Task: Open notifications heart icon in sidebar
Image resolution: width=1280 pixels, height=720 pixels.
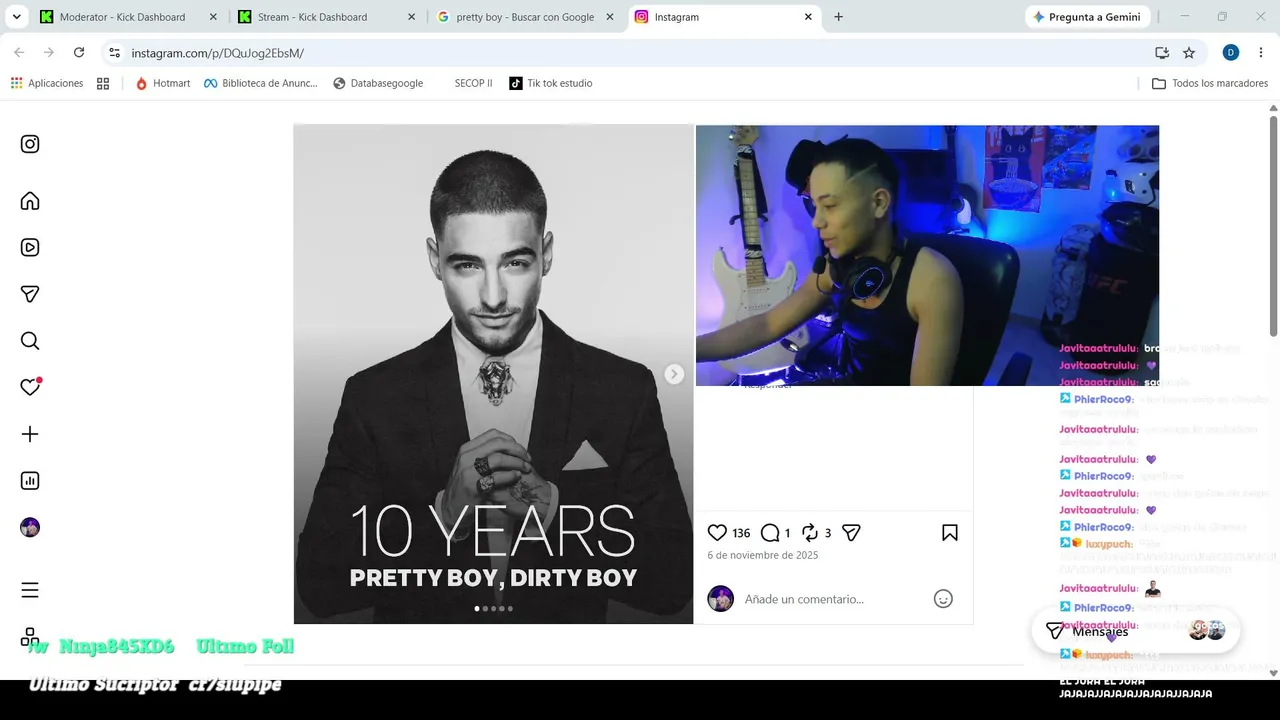Action: coord(30,387)
